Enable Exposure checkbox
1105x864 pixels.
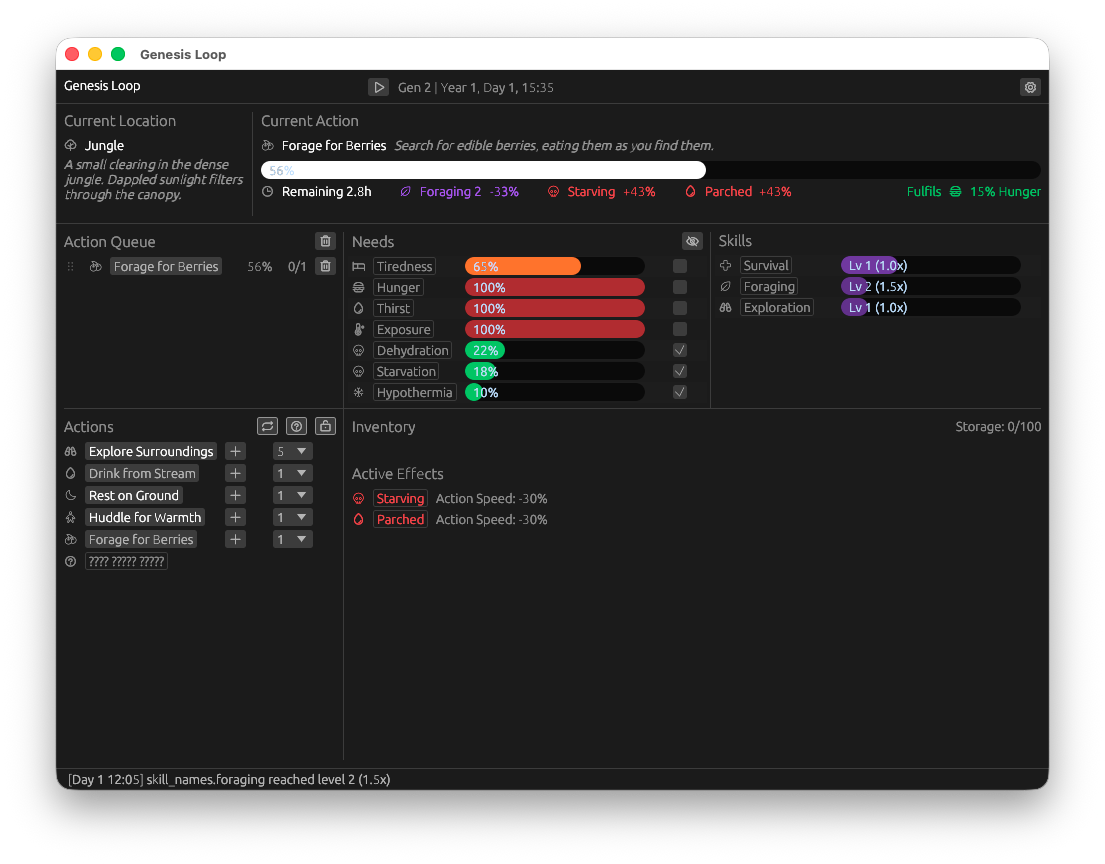pos(680,329)
